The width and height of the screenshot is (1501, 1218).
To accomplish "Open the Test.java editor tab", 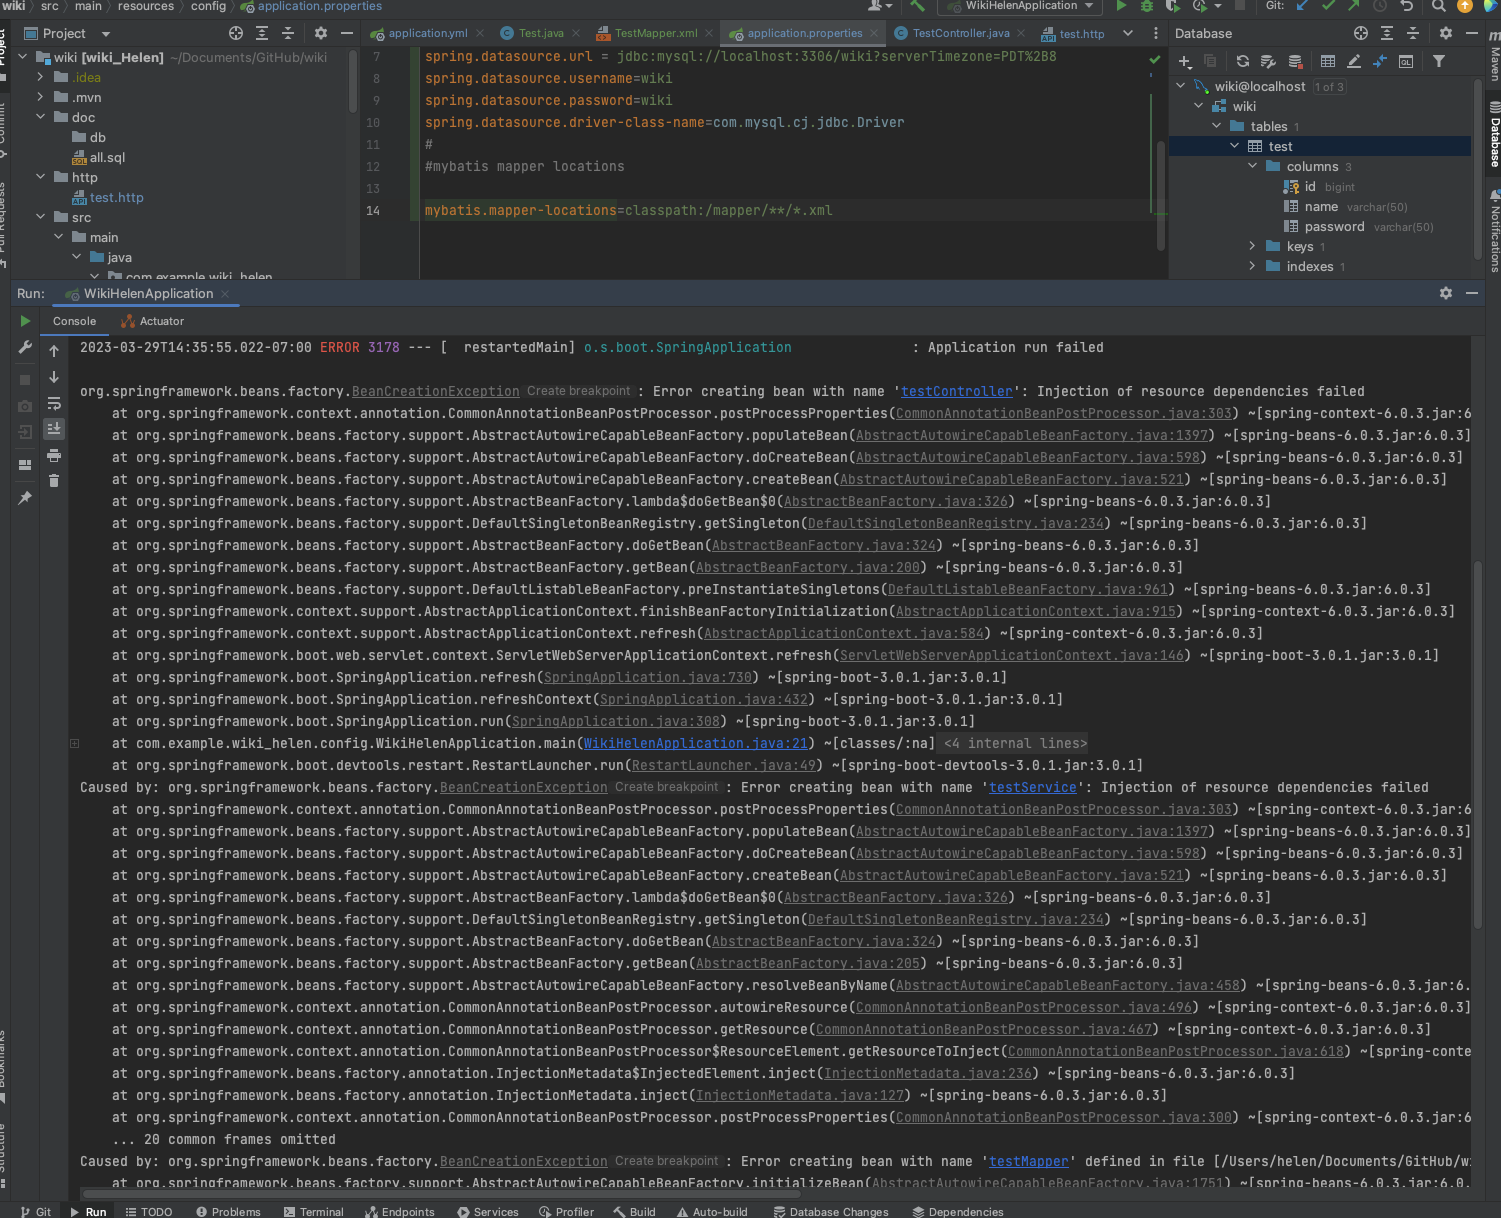I will coord(541,33).
